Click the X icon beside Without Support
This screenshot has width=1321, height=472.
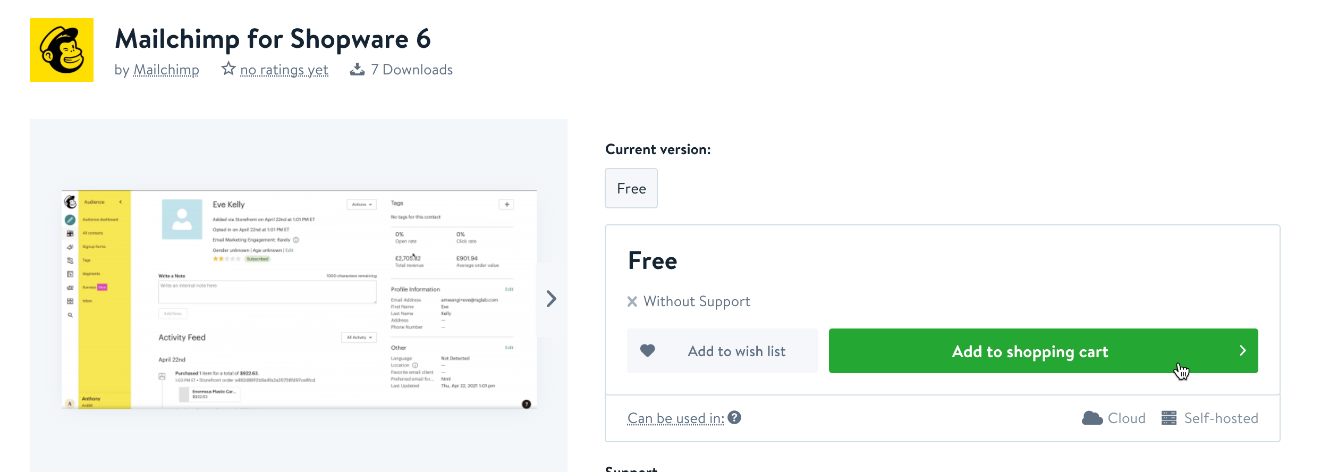pos(632,301)
